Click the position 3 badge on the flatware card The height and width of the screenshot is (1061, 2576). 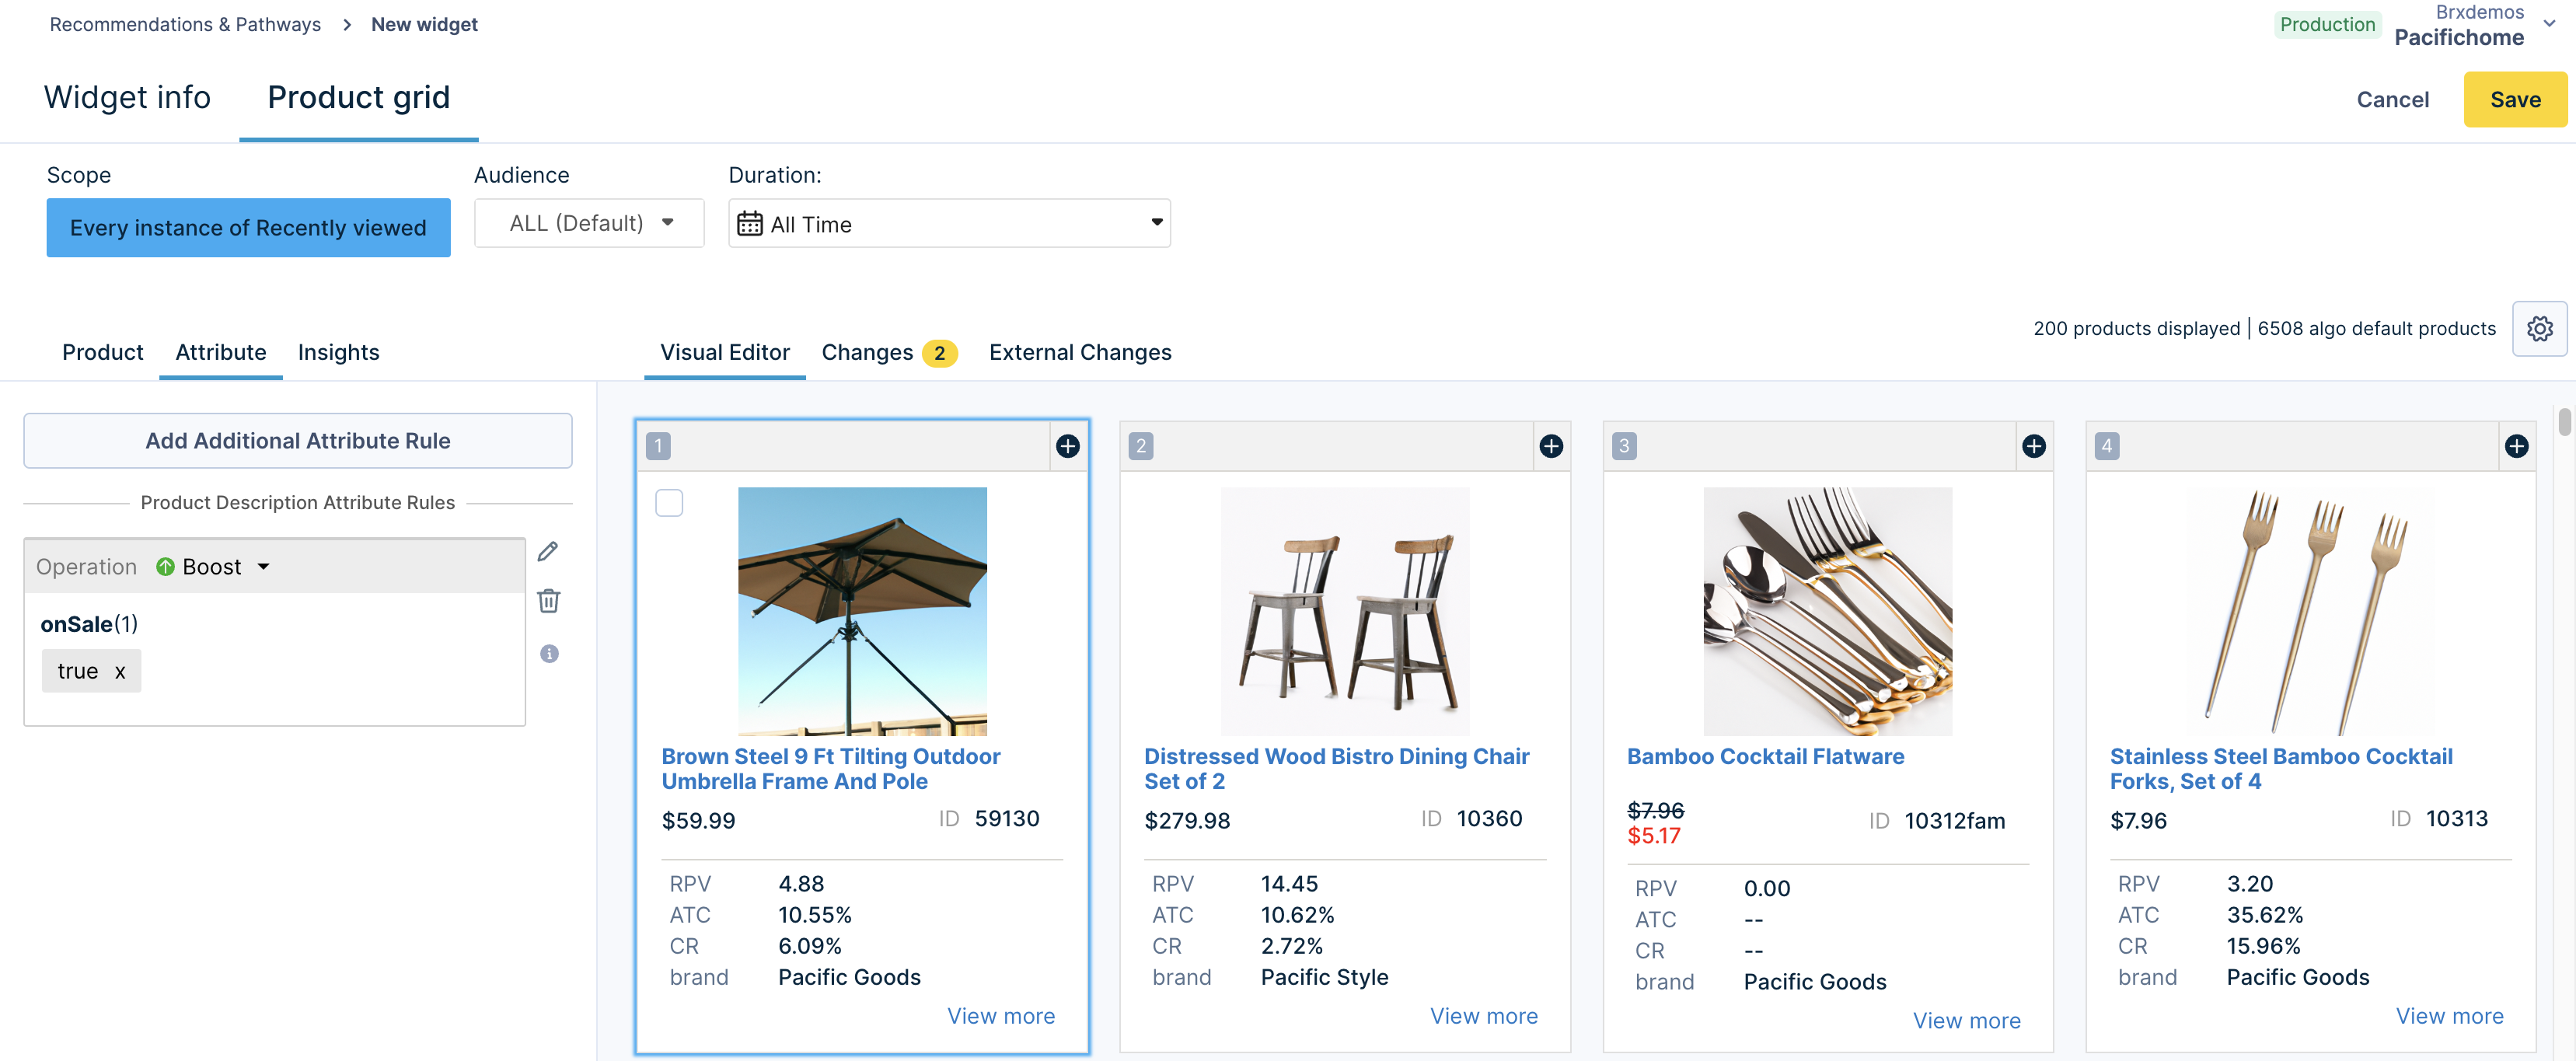[x=1624, y=446]
